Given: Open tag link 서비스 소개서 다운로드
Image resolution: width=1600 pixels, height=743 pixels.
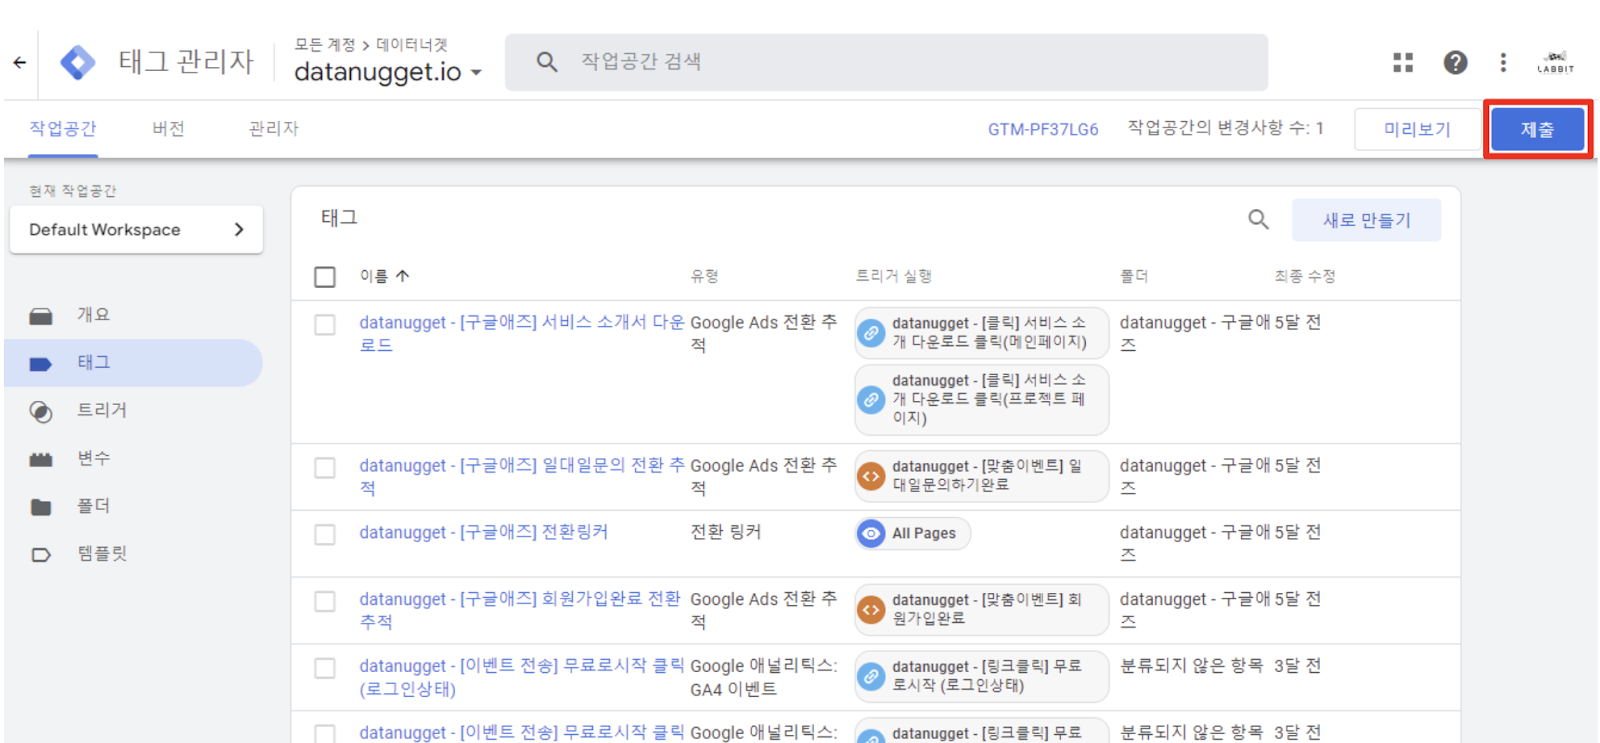Looking at the screenshot, I should [522, 333].
